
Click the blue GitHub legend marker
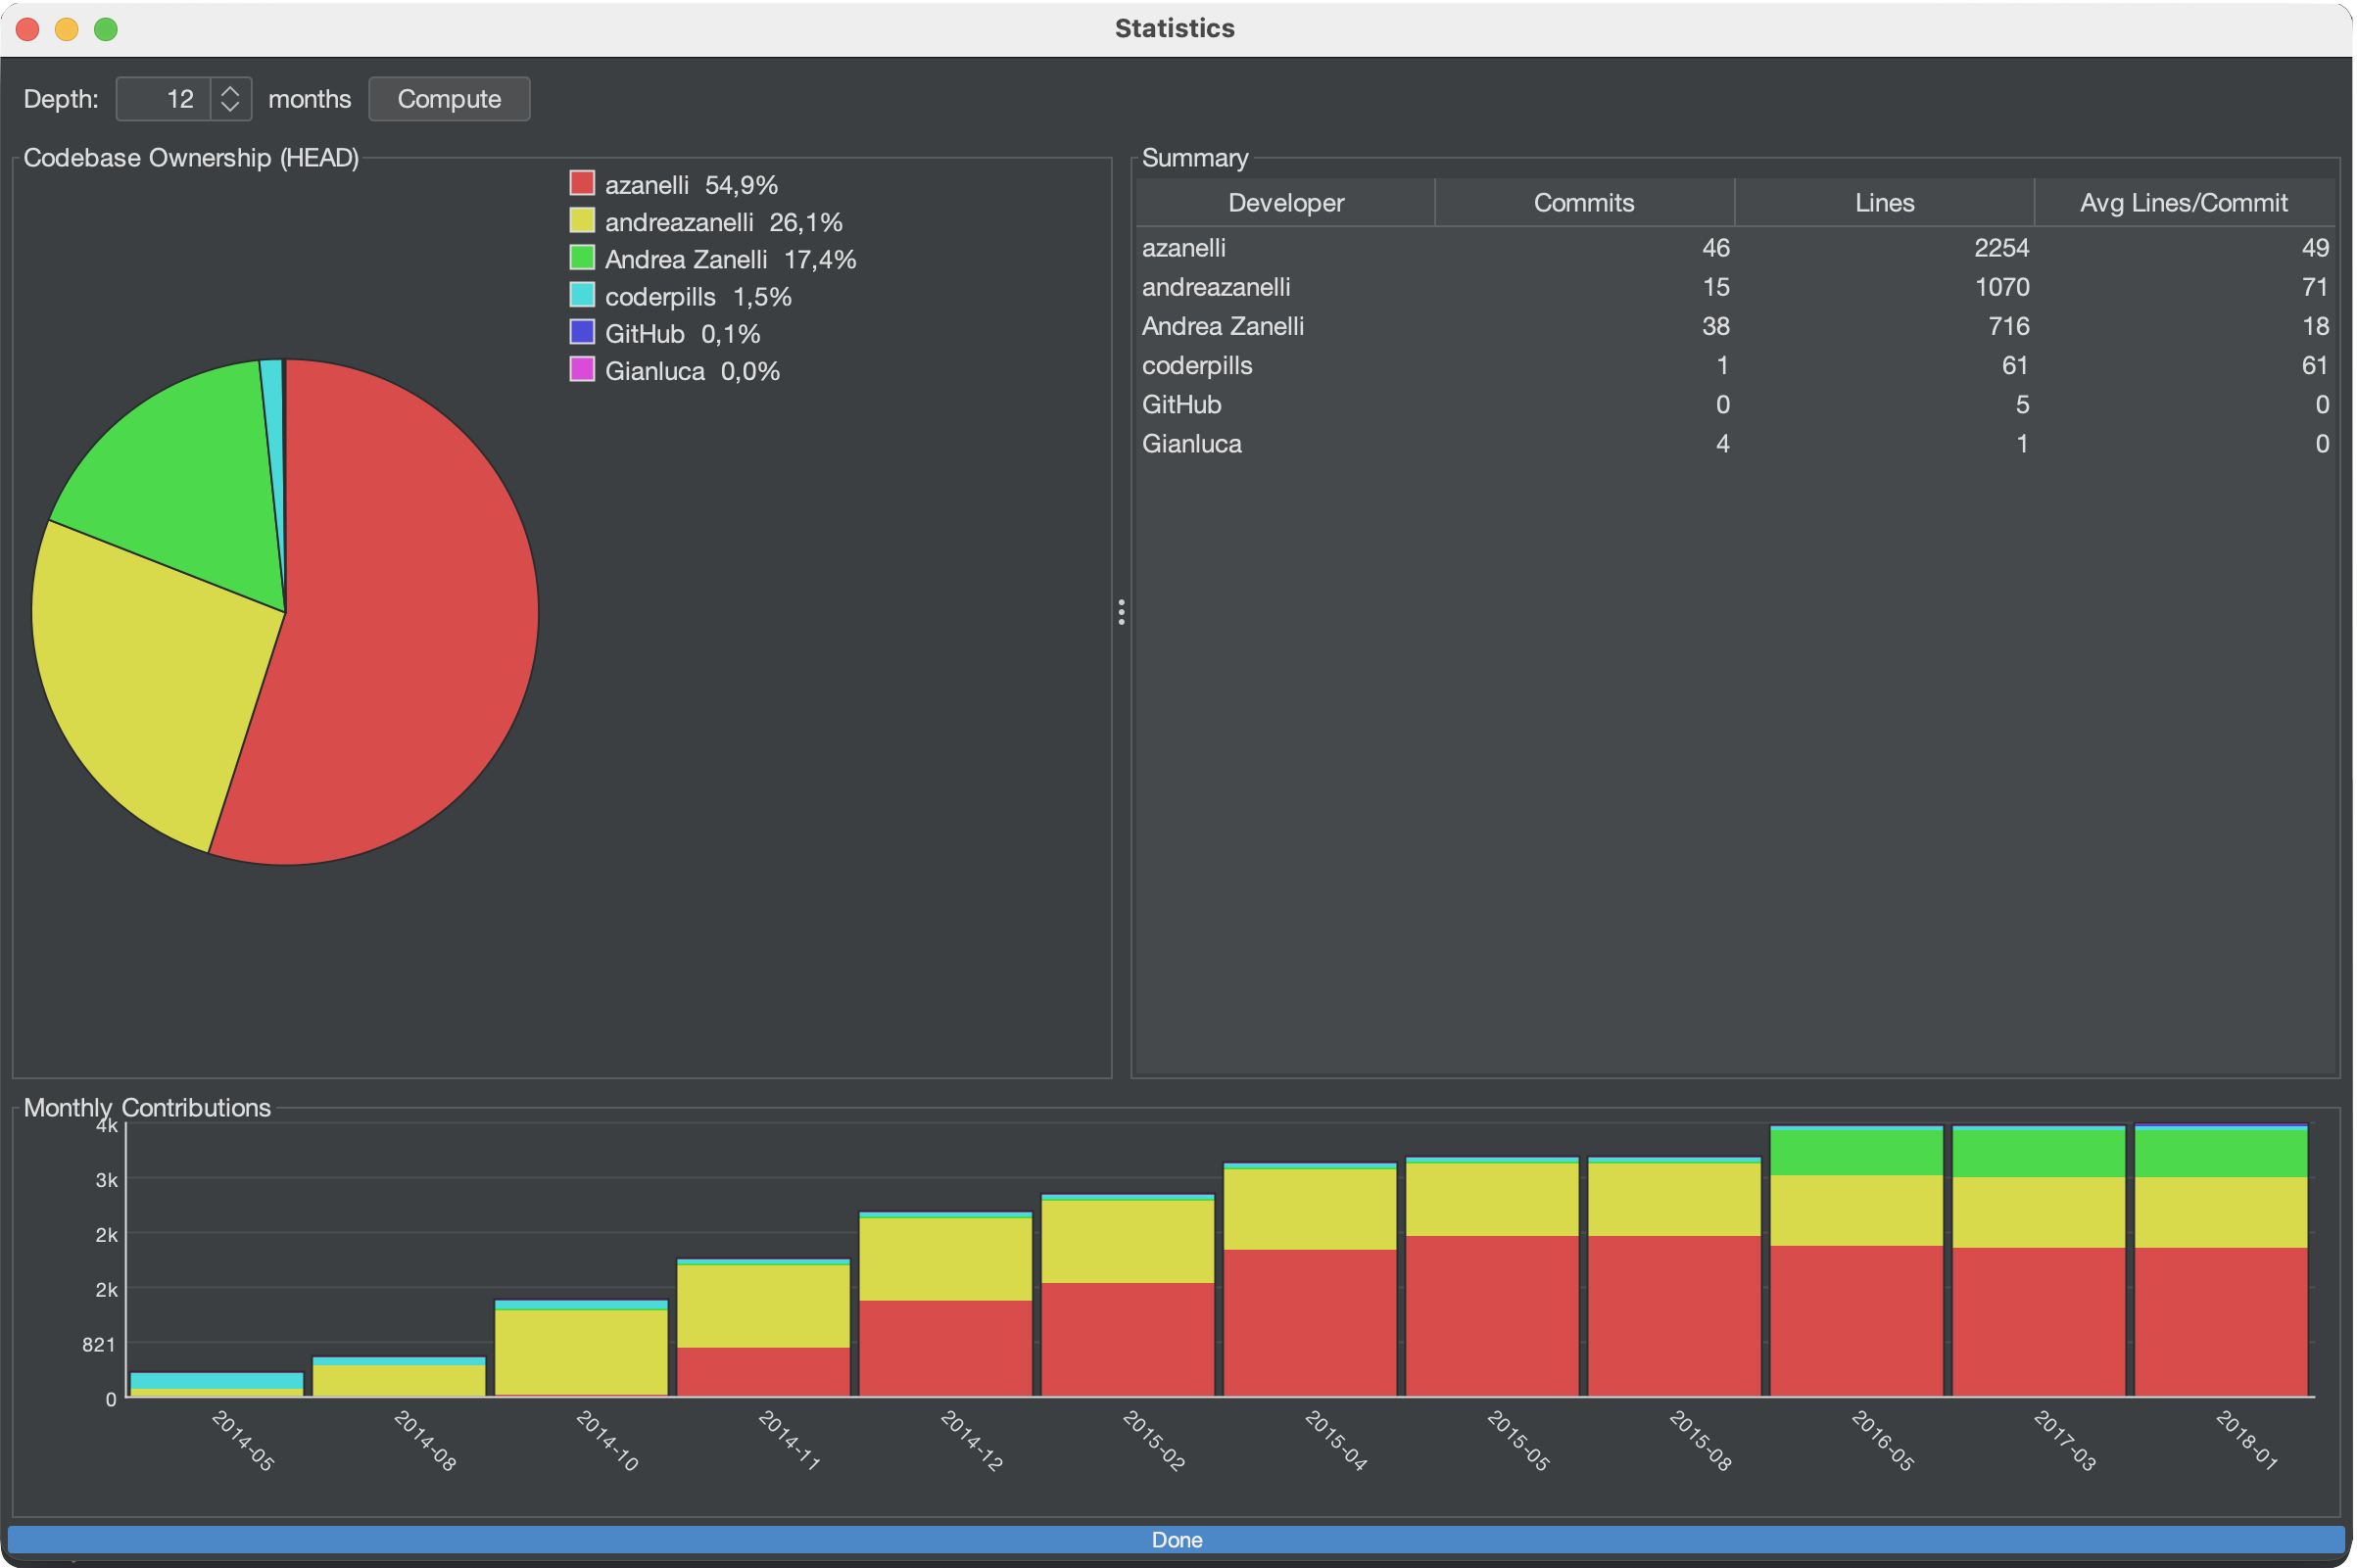click(583, 331)
